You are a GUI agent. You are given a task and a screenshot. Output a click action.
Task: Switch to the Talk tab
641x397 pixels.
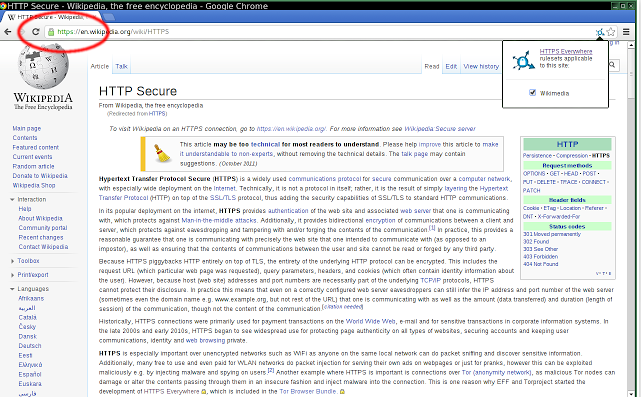pyautogui.click(x=121, y=66)
